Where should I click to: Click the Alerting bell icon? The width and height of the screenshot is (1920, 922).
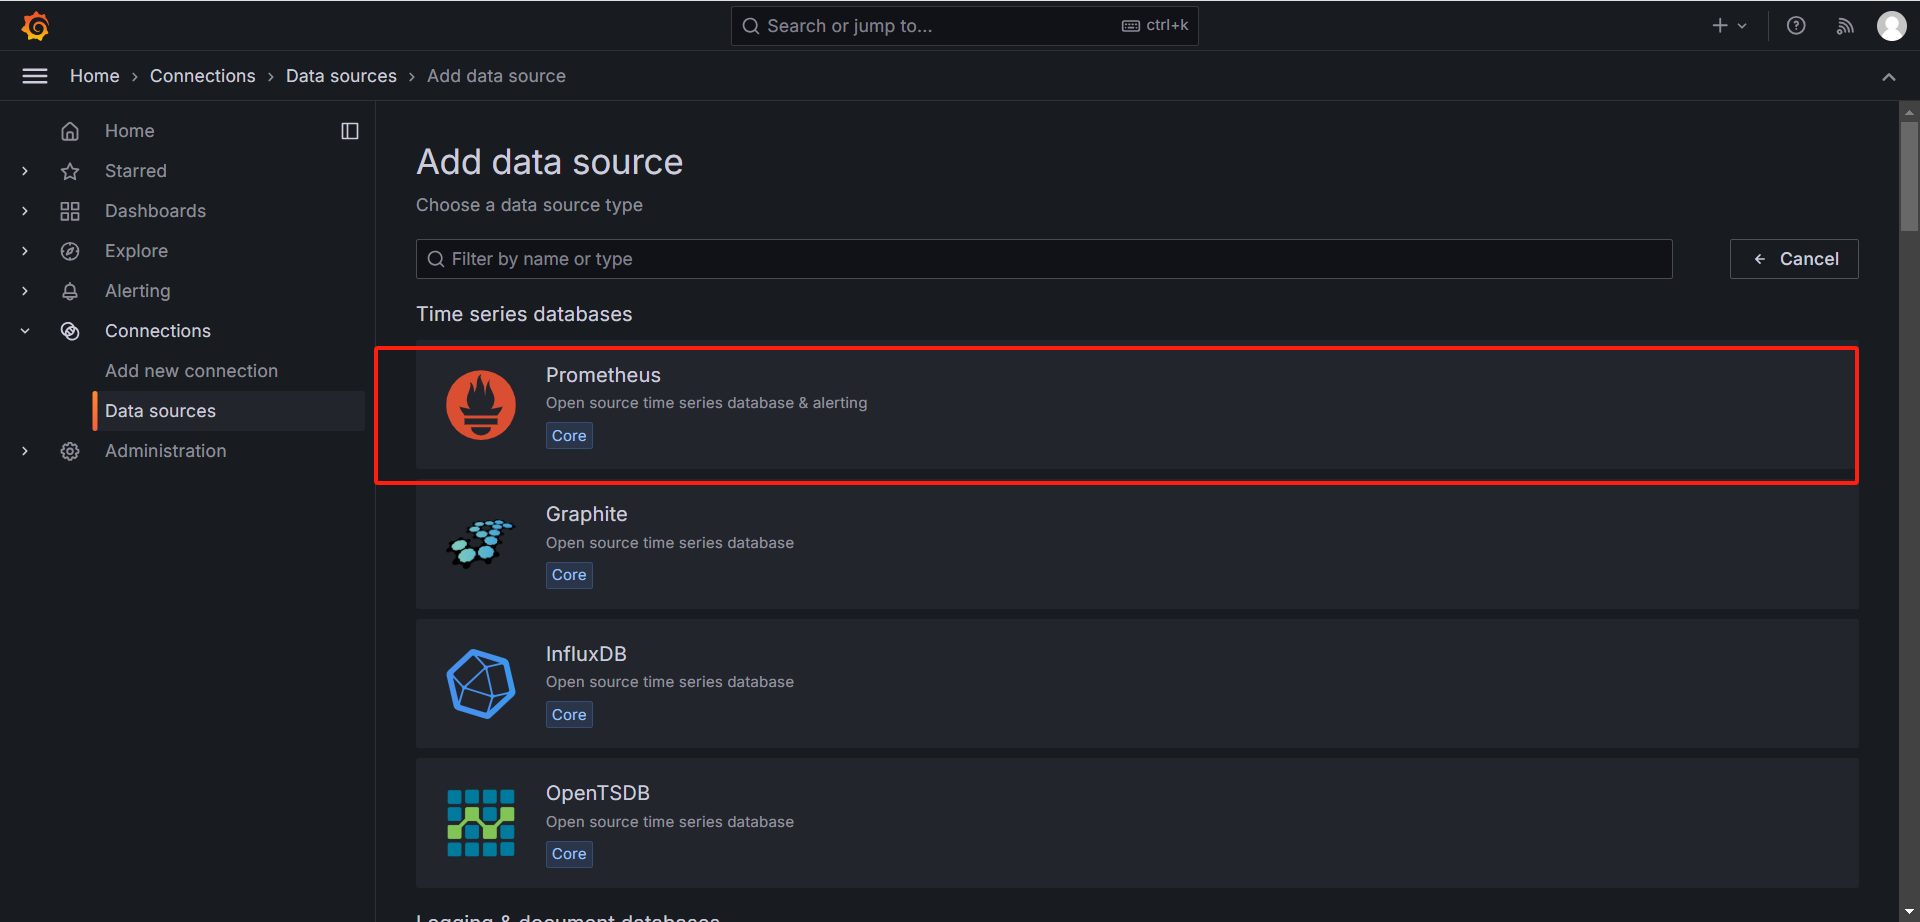coord(70,291)
